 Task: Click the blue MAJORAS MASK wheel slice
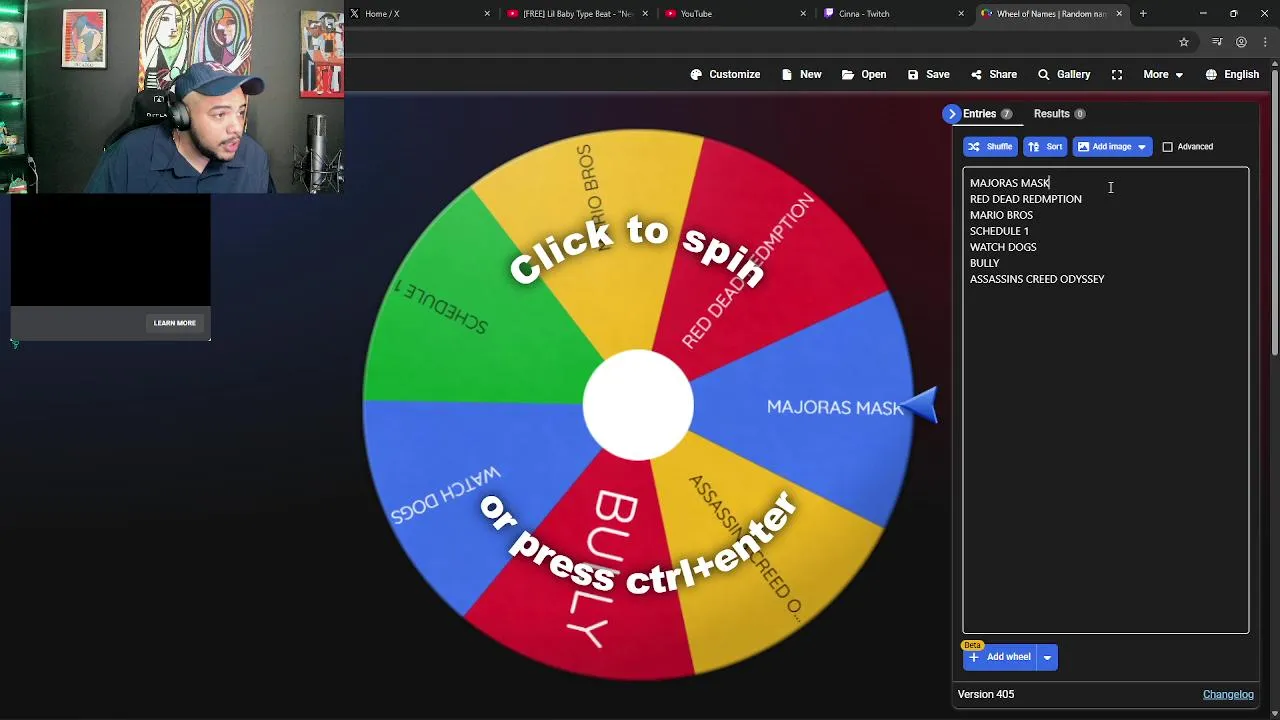click(x=800, y=407)
